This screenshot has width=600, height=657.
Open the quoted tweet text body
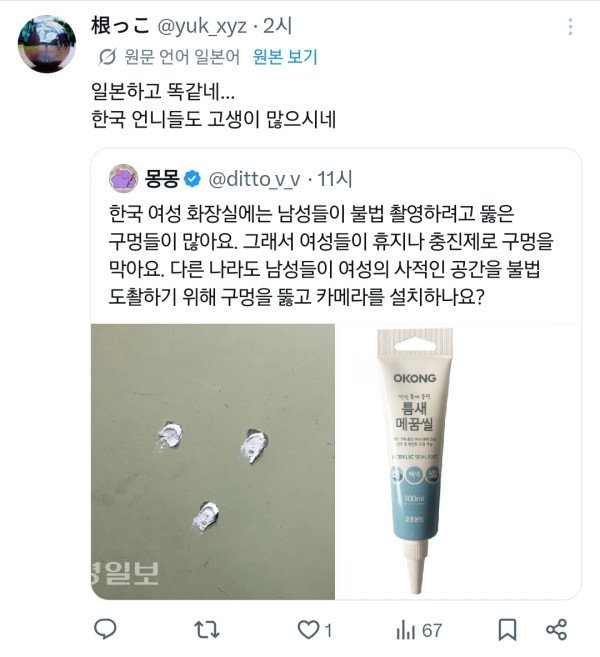(331, 255)
